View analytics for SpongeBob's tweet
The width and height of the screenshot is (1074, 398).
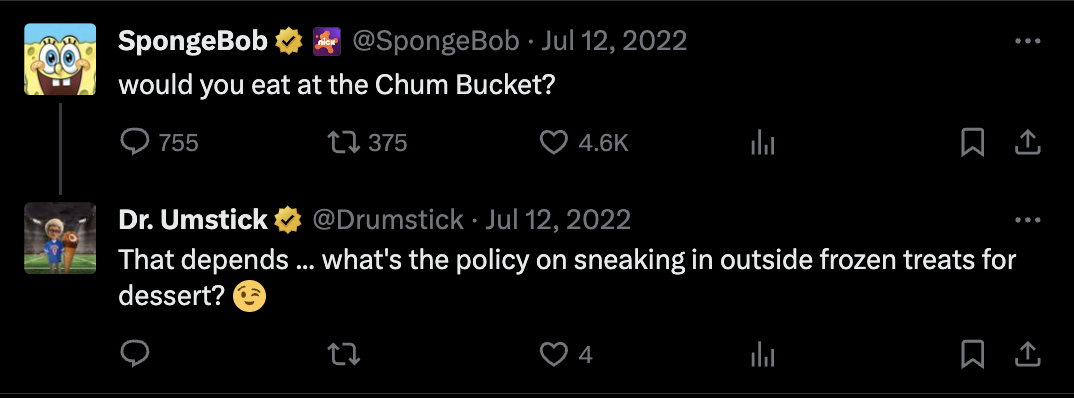coord(762,142)
